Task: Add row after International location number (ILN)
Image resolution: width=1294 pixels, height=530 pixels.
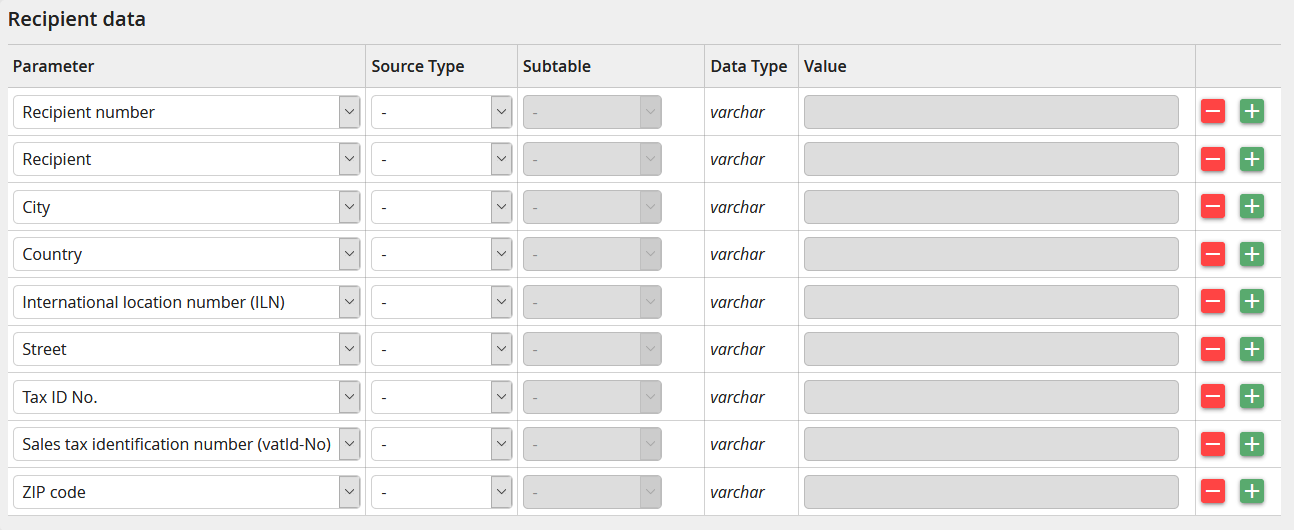Action: point(1252,301)
